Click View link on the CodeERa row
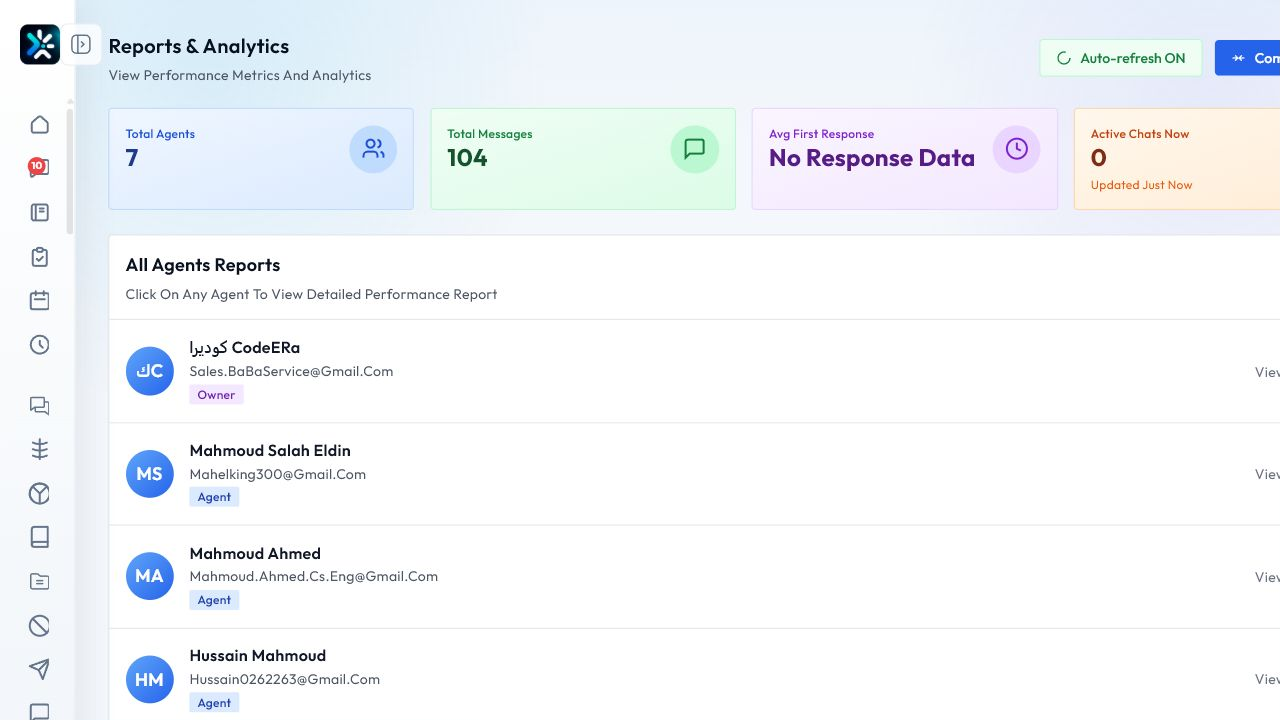 (1267, 372)
